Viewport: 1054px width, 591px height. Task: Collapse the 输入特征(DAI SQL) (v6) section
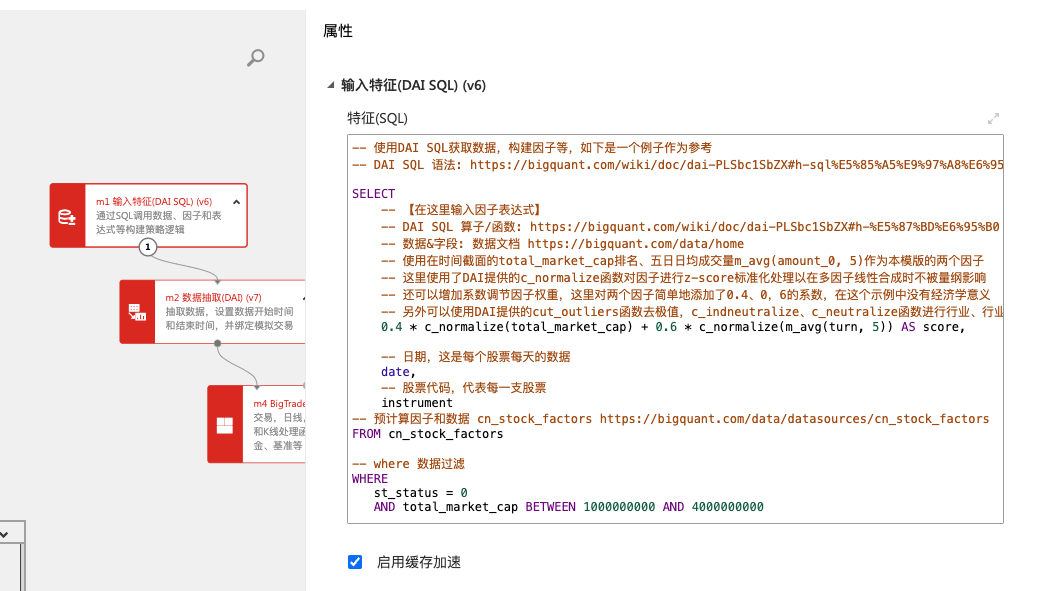(331, 86)
